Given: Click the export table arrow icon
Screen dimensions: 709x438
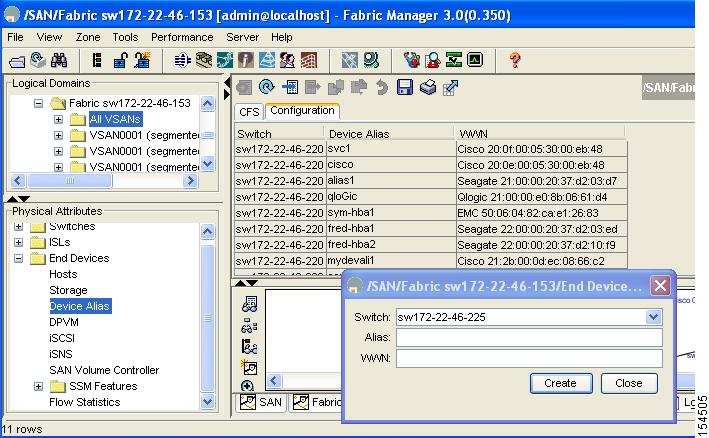Looking at the screenshot, I should click(x=450, y=87).
